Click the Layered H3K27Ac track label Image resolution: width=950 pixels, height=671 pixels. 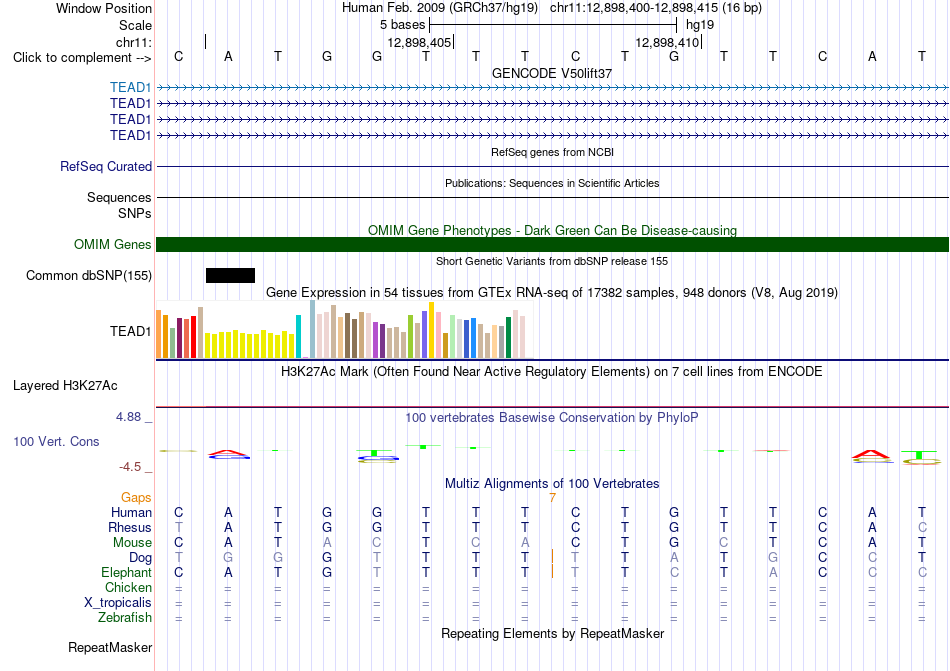[x=65, y=386]
